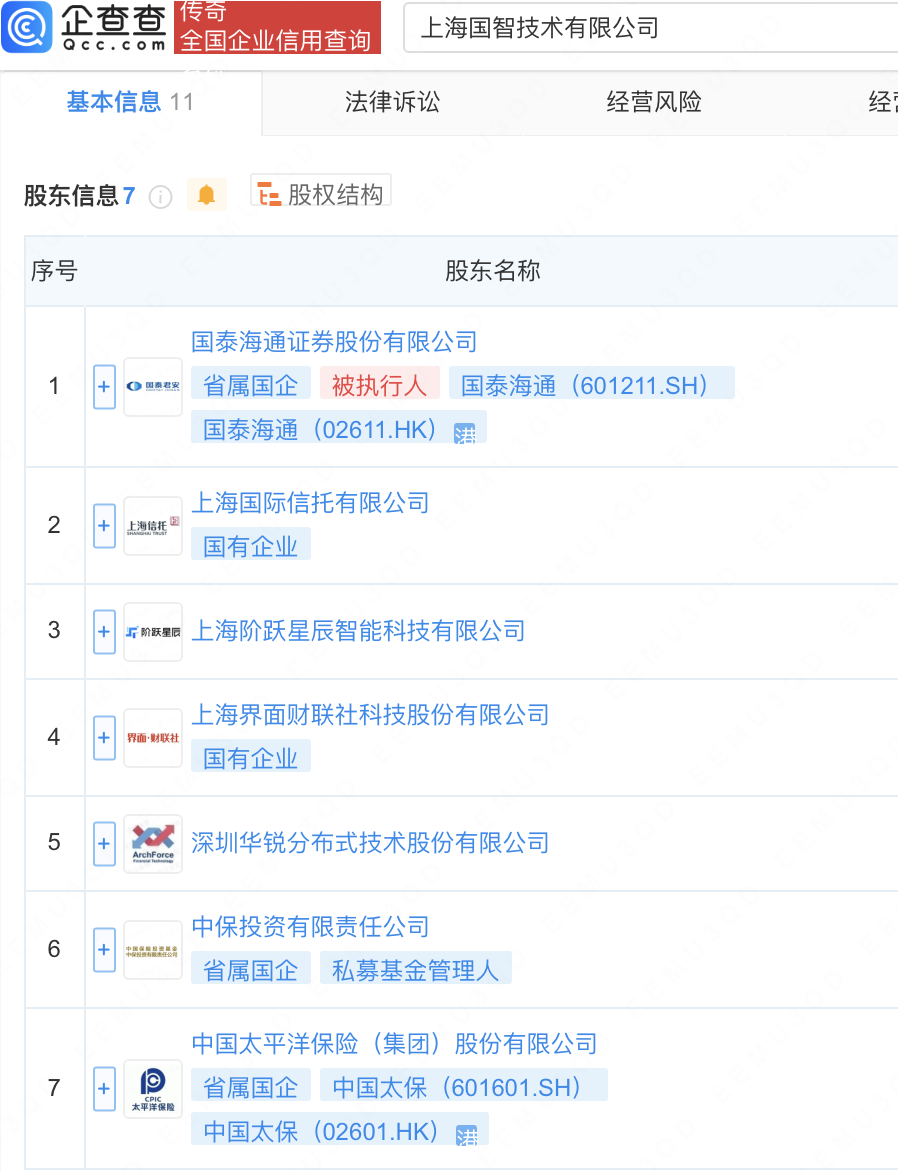Click the 太平洋保险 CPIC logo
Viewport: 898px width, 1172px height.
pyautogui.click(x=152, y=1088)
